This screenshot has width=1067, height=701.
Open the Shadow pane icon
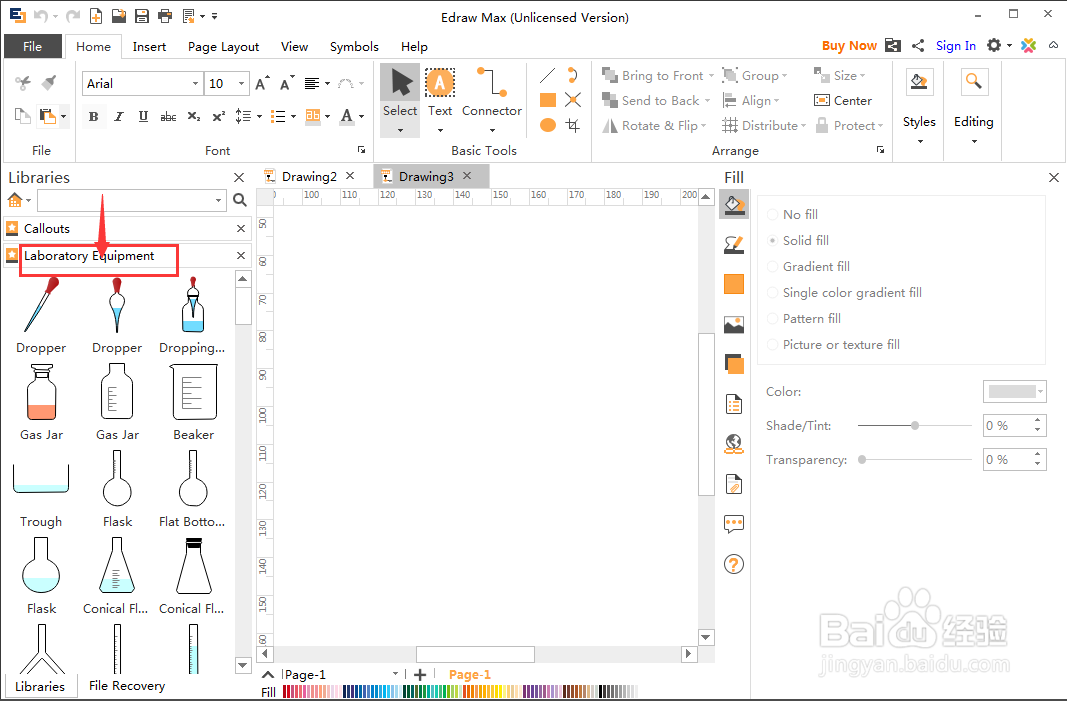[x=734, y=364]
